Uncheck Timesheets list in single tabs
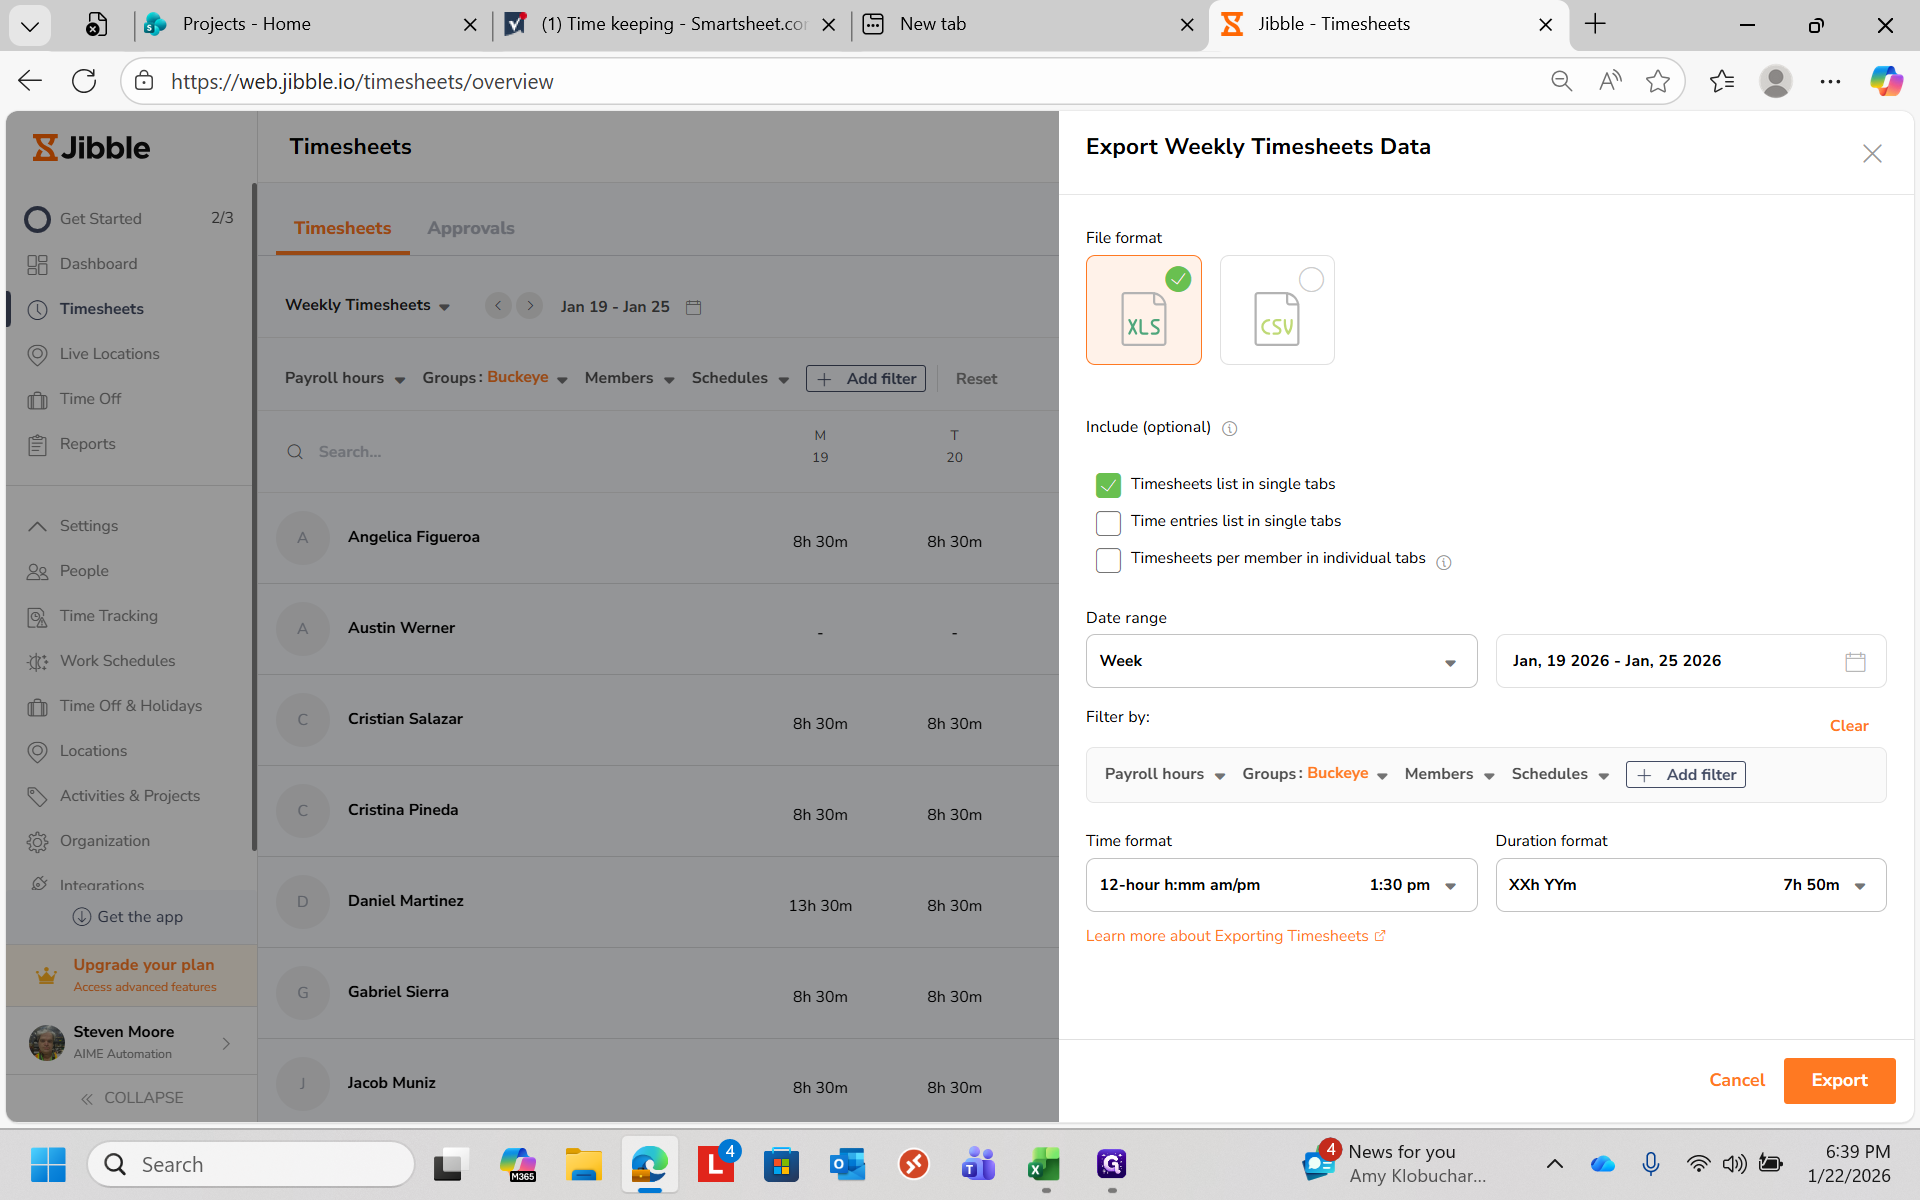Image resolution: width=1920 pixels, height=1200 pixels. point(1108,485)
